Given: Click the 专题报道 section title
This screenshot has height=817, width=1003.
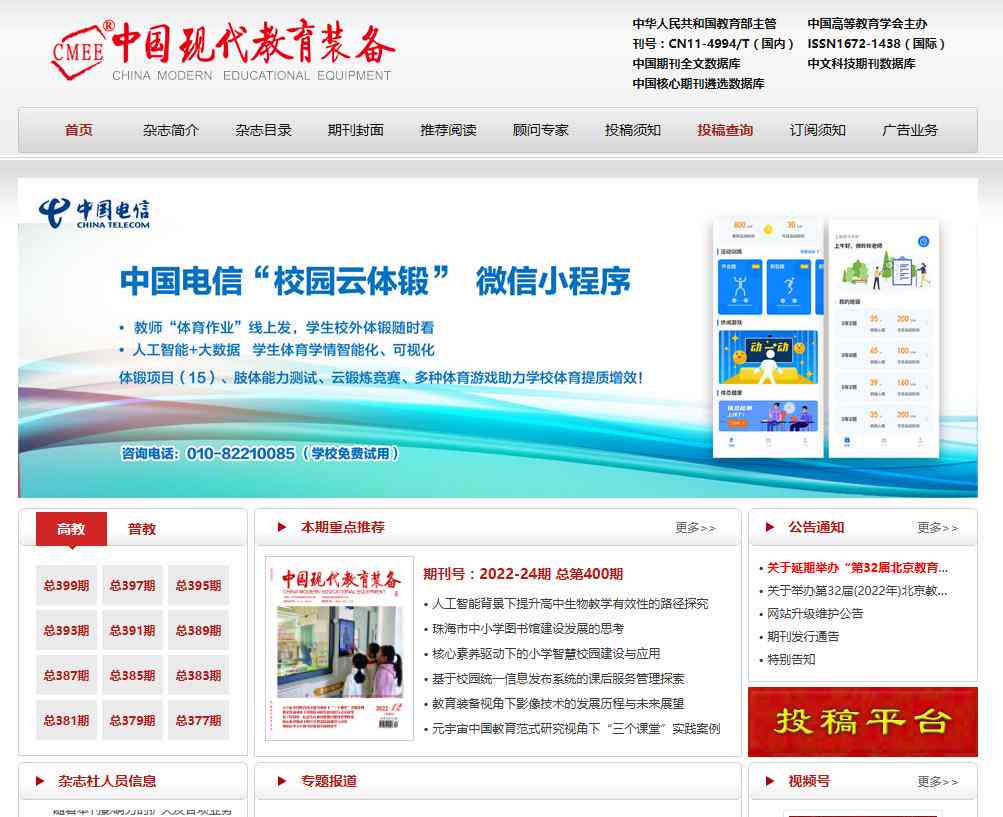Looking at the screenshot, I should point(329,781).
